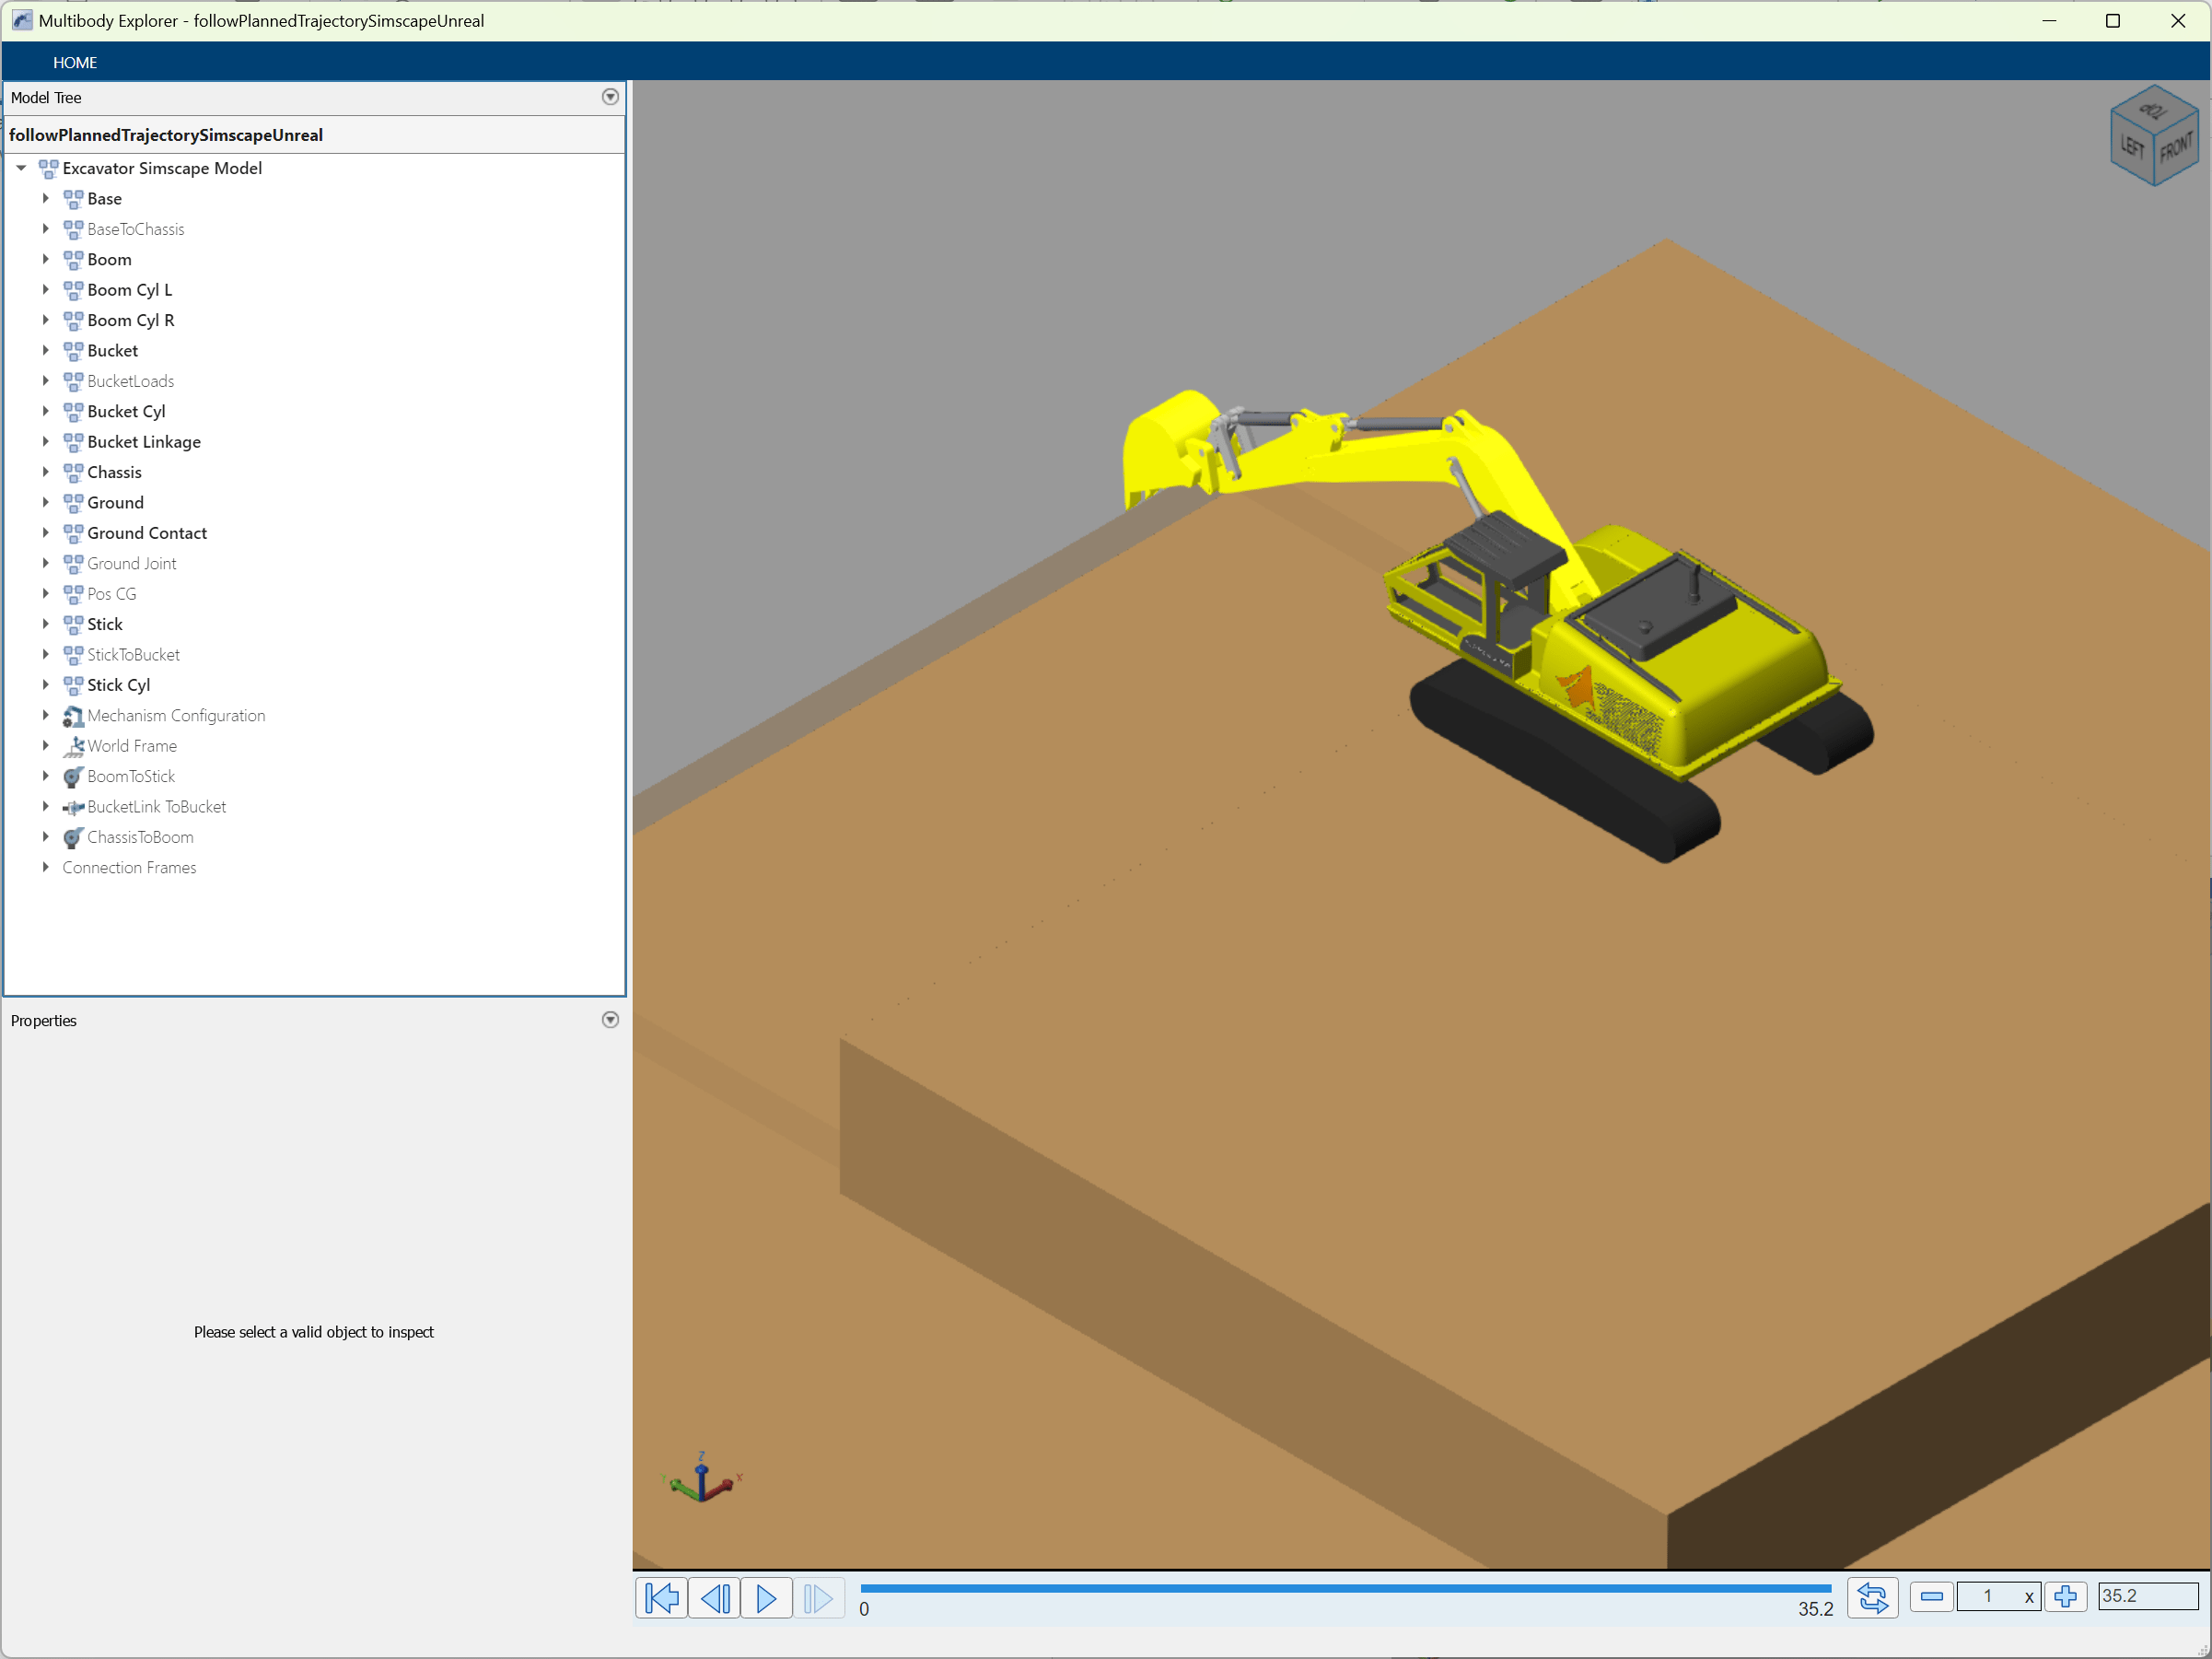Click the animation timeline progress bar
This screenshot has height=1659, width=2212.
pos(1345,1588)
